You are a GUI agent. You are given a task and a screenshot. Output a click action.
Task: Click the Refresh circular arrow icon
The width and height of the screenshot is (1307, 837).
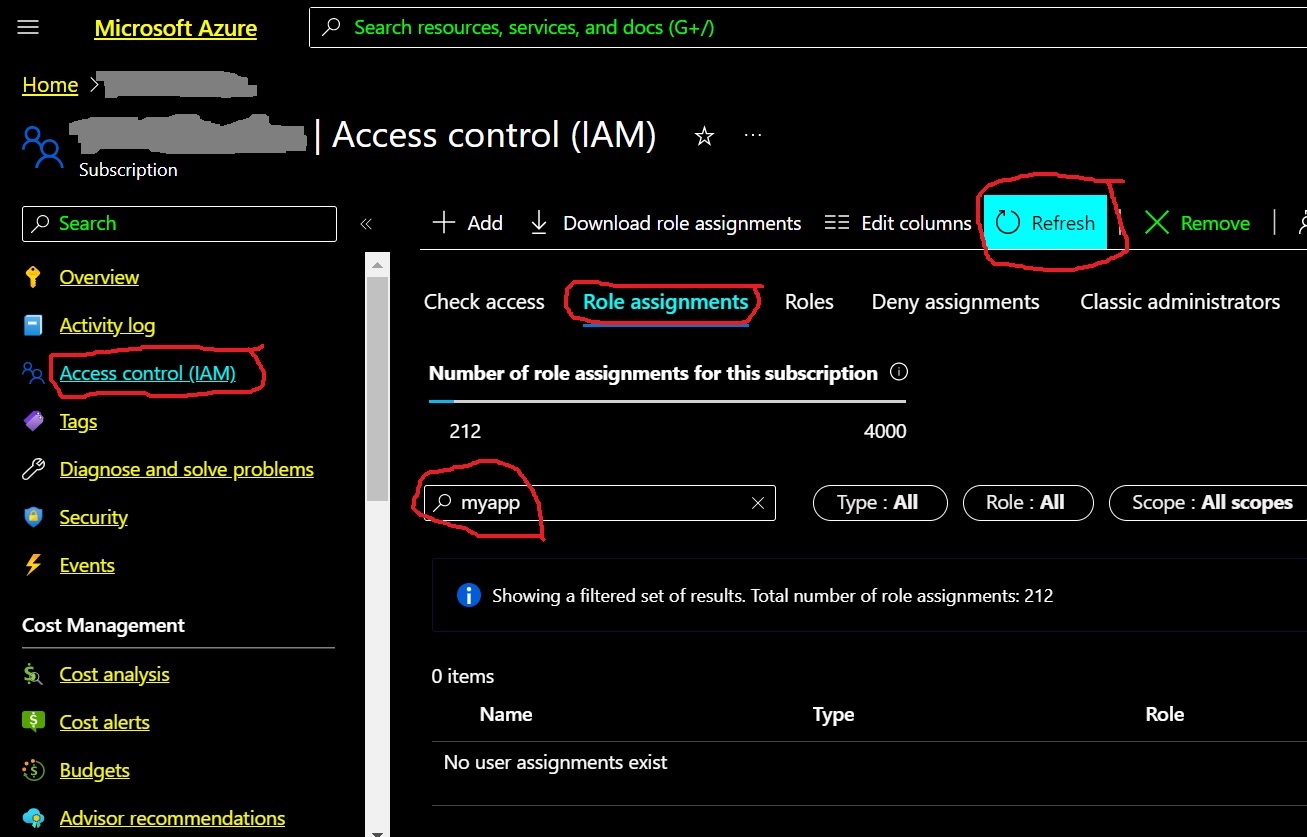coord(1008,223)
